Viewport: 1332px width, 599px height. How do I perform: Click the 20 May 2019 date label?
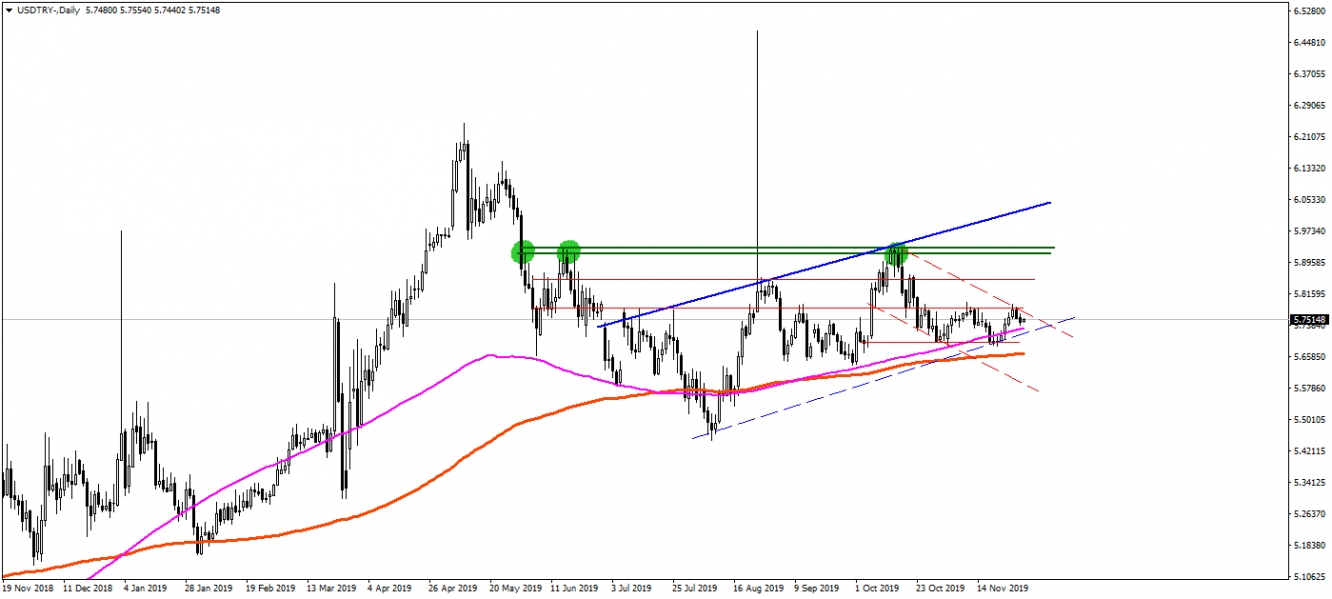[517, 589]
